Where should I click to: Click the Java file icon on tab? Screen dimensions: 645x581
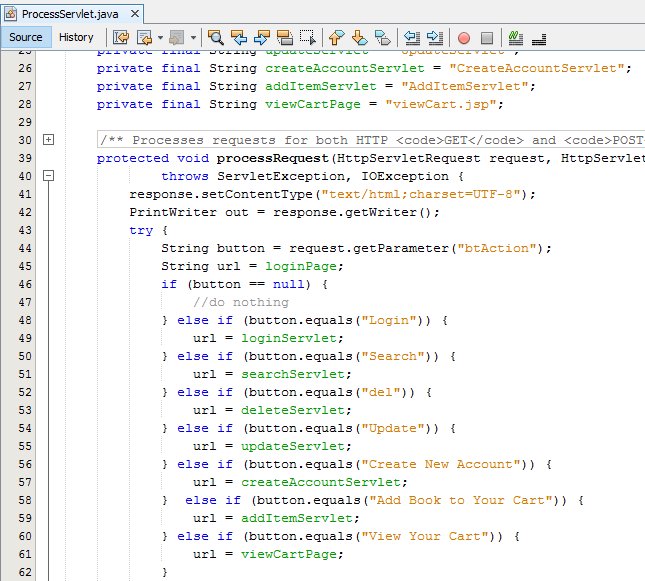click(x=10, y=14)
